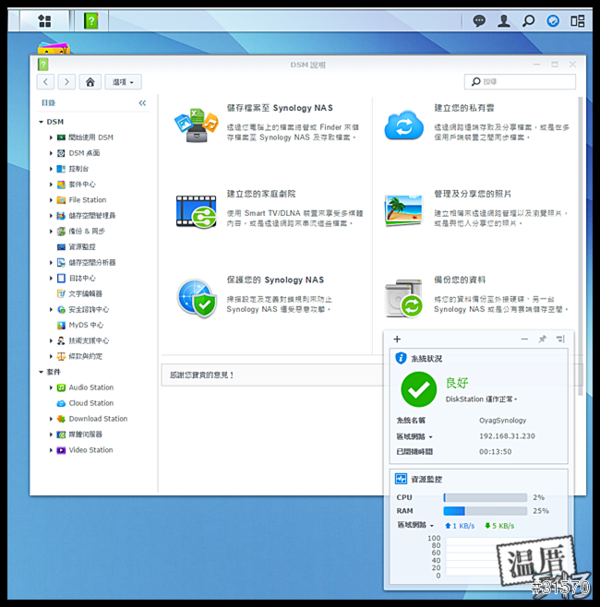The height and width of the screenshot is (607, 600).
Task: Select the 控制台 tree entry
Action: pos(79,169)
